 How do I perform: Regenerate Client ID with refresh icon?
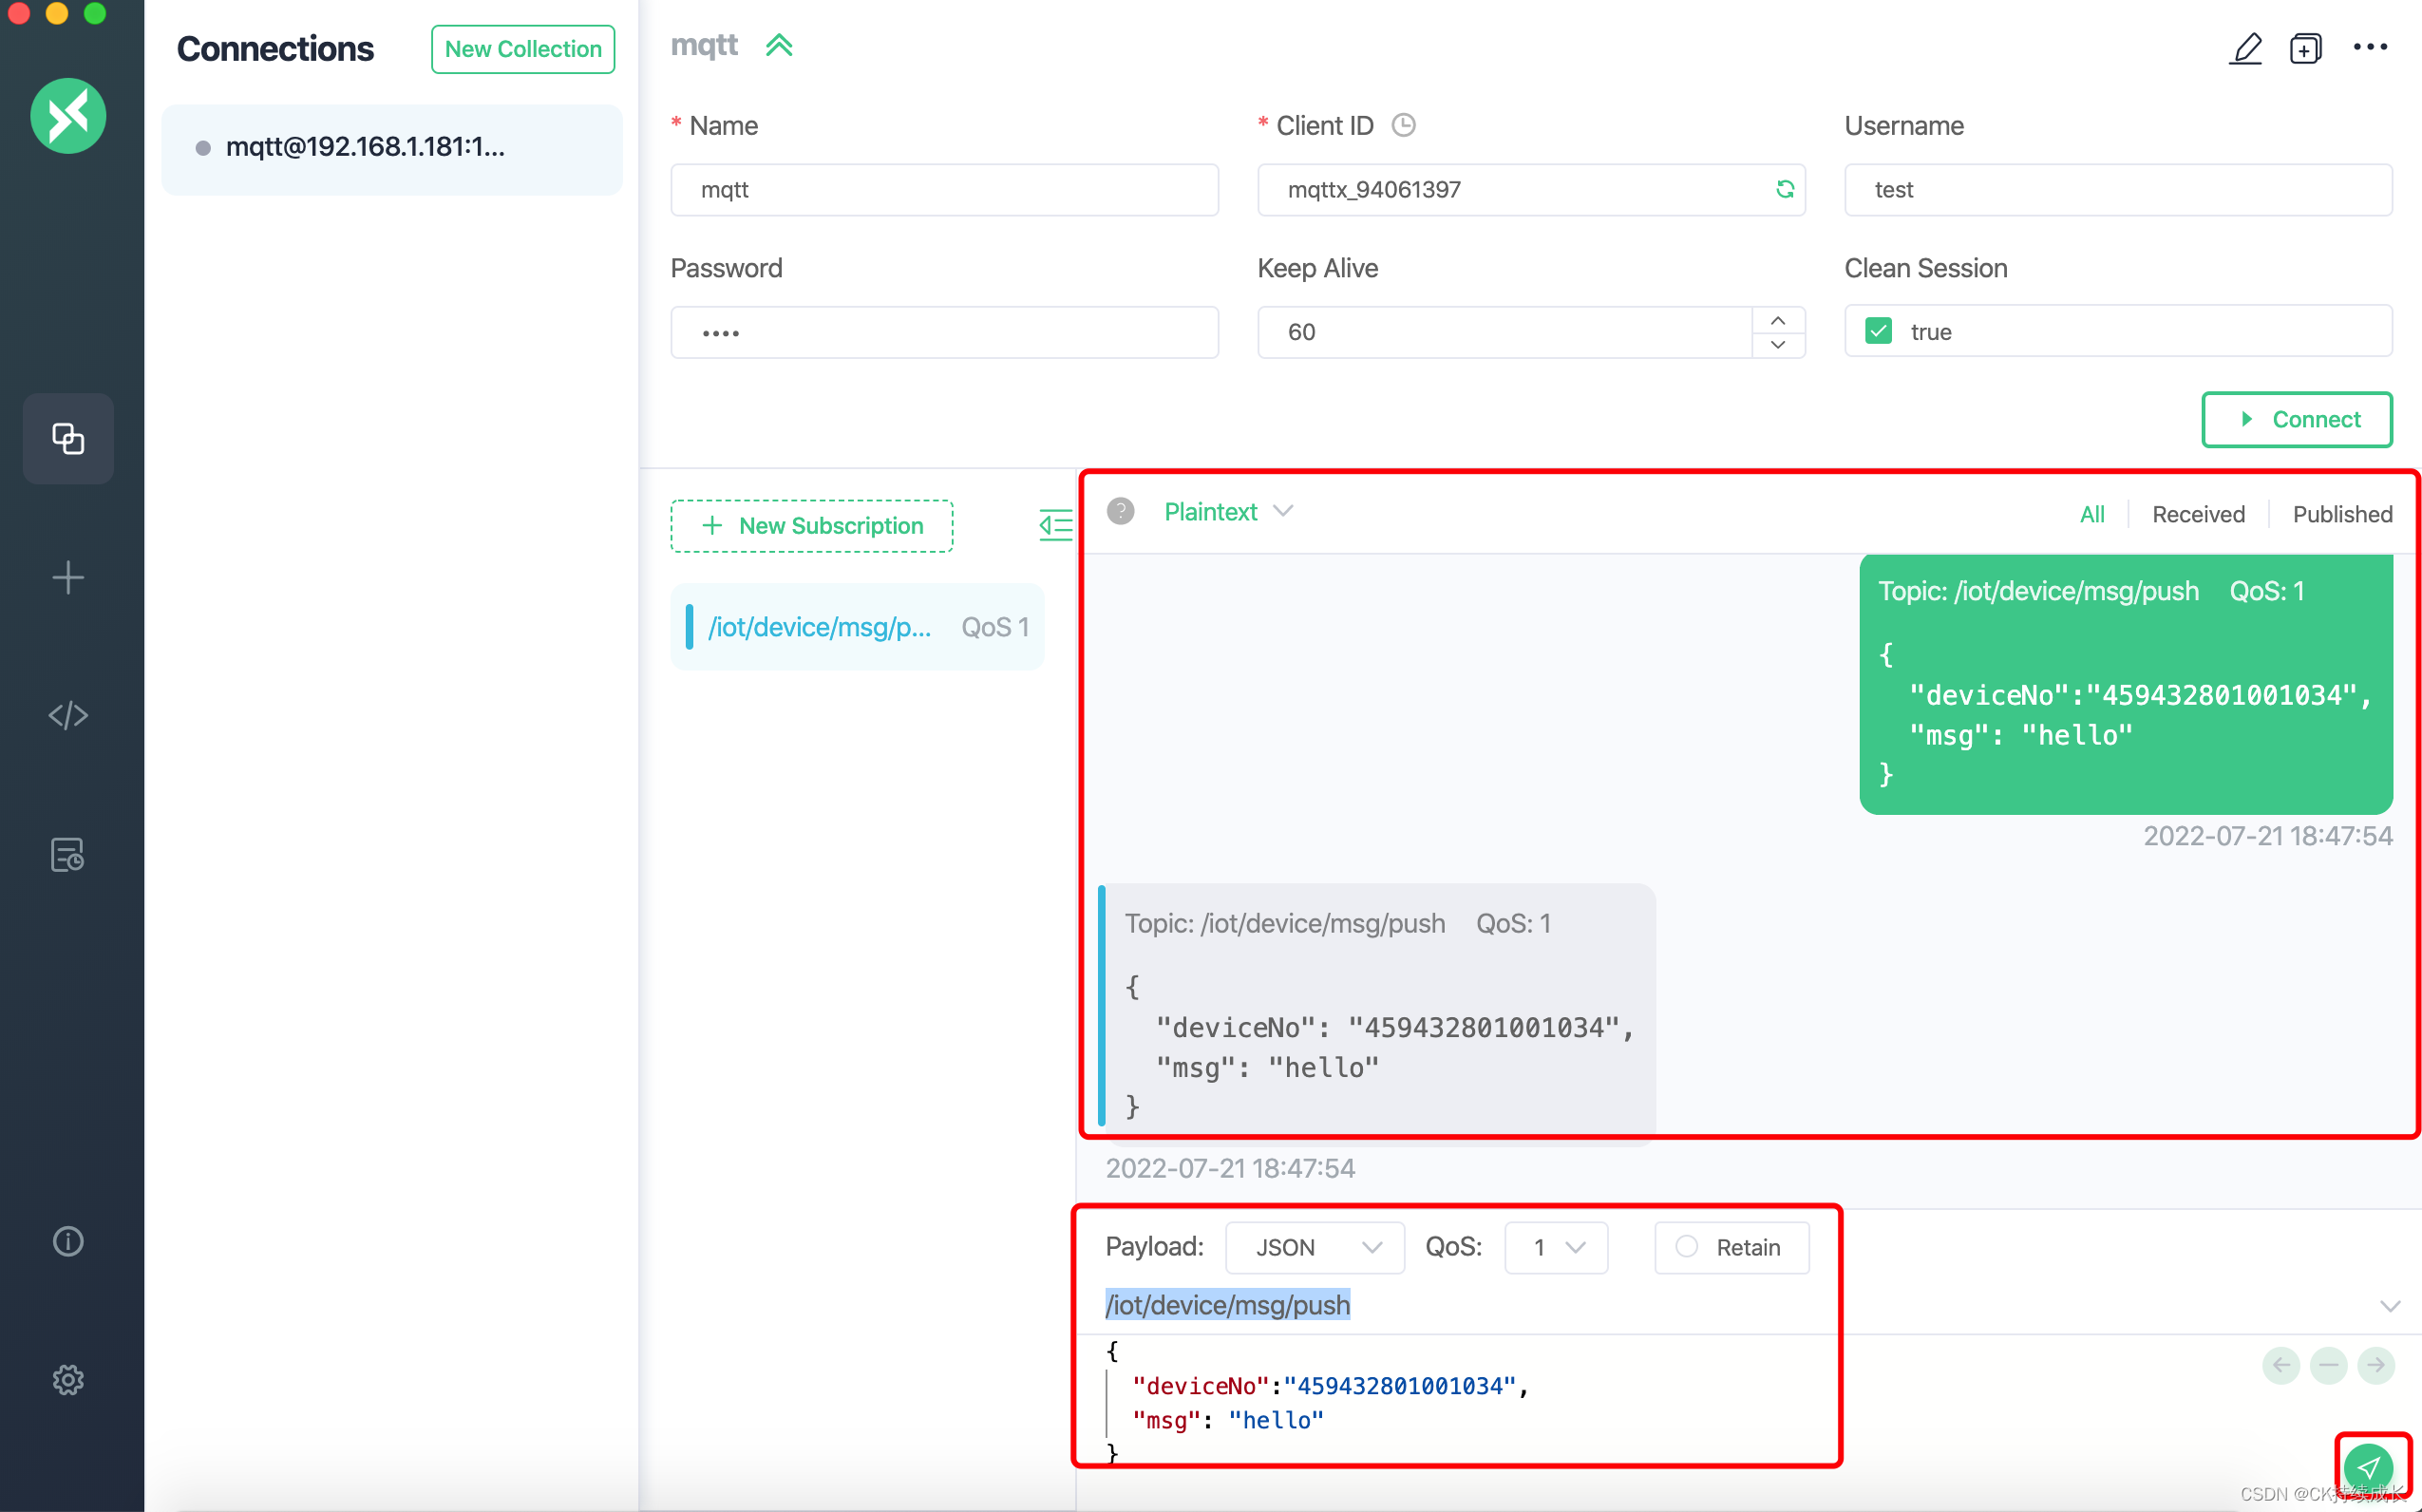pyautogui.click(x=1785, y=189)
